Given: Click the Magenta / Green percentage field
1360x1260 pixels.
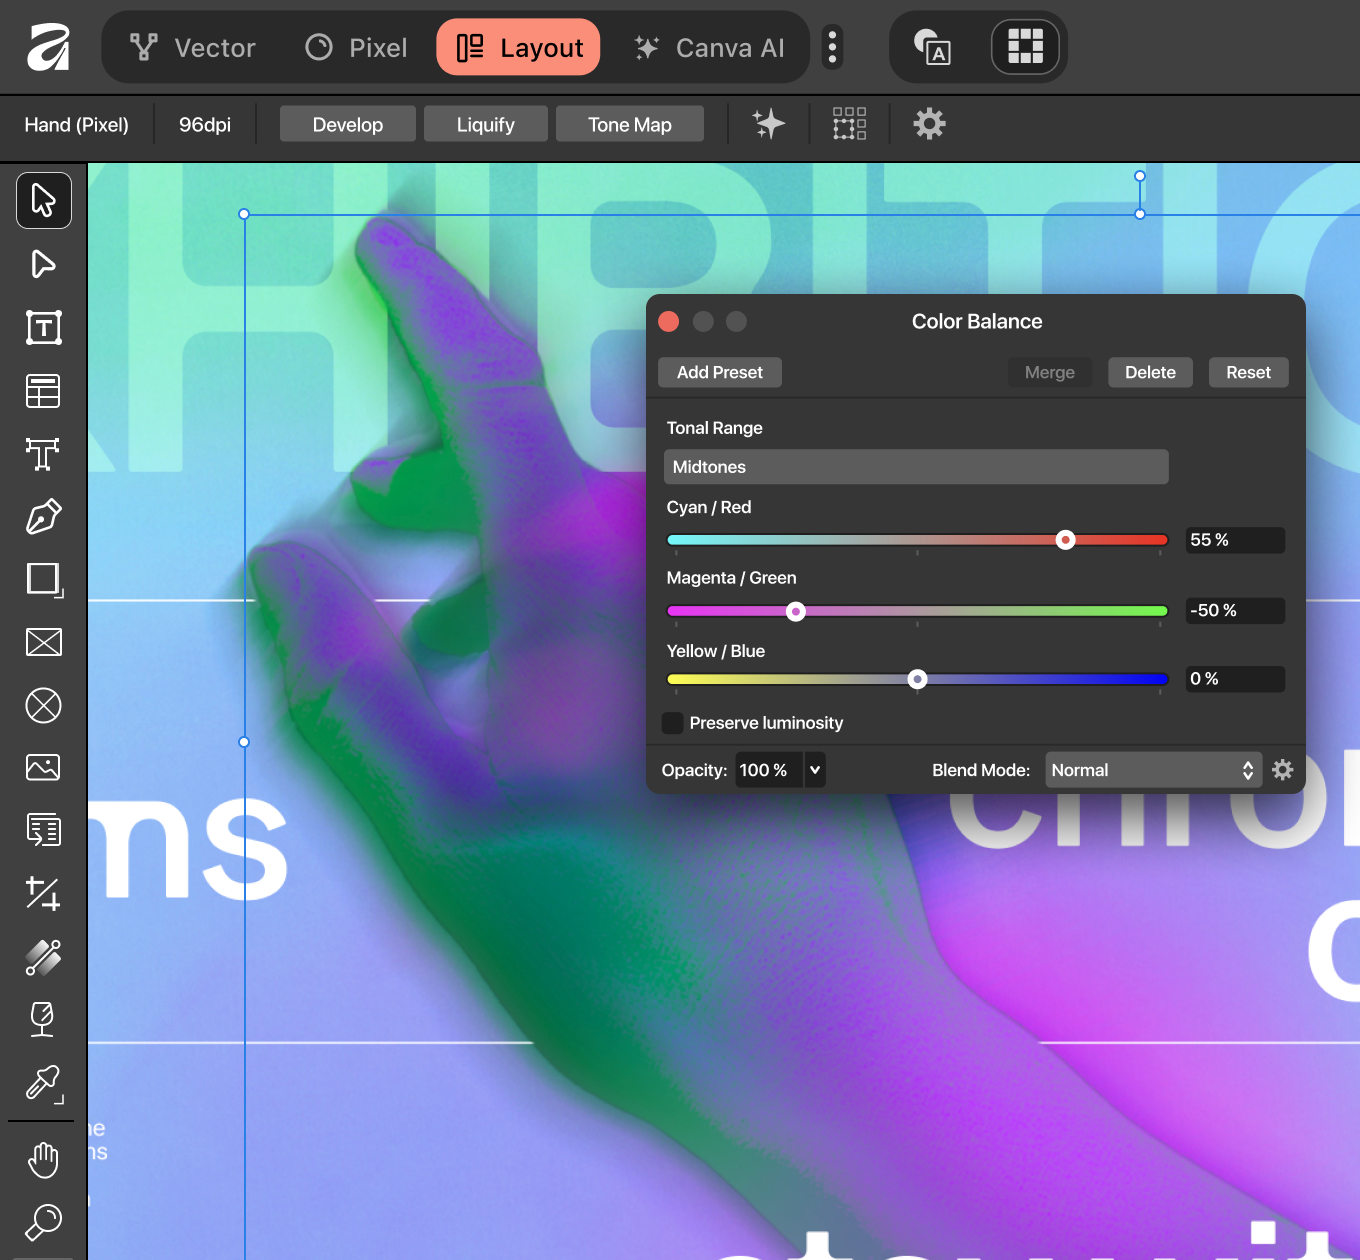Looking at the screenshot, I should tap(1234, 610).
